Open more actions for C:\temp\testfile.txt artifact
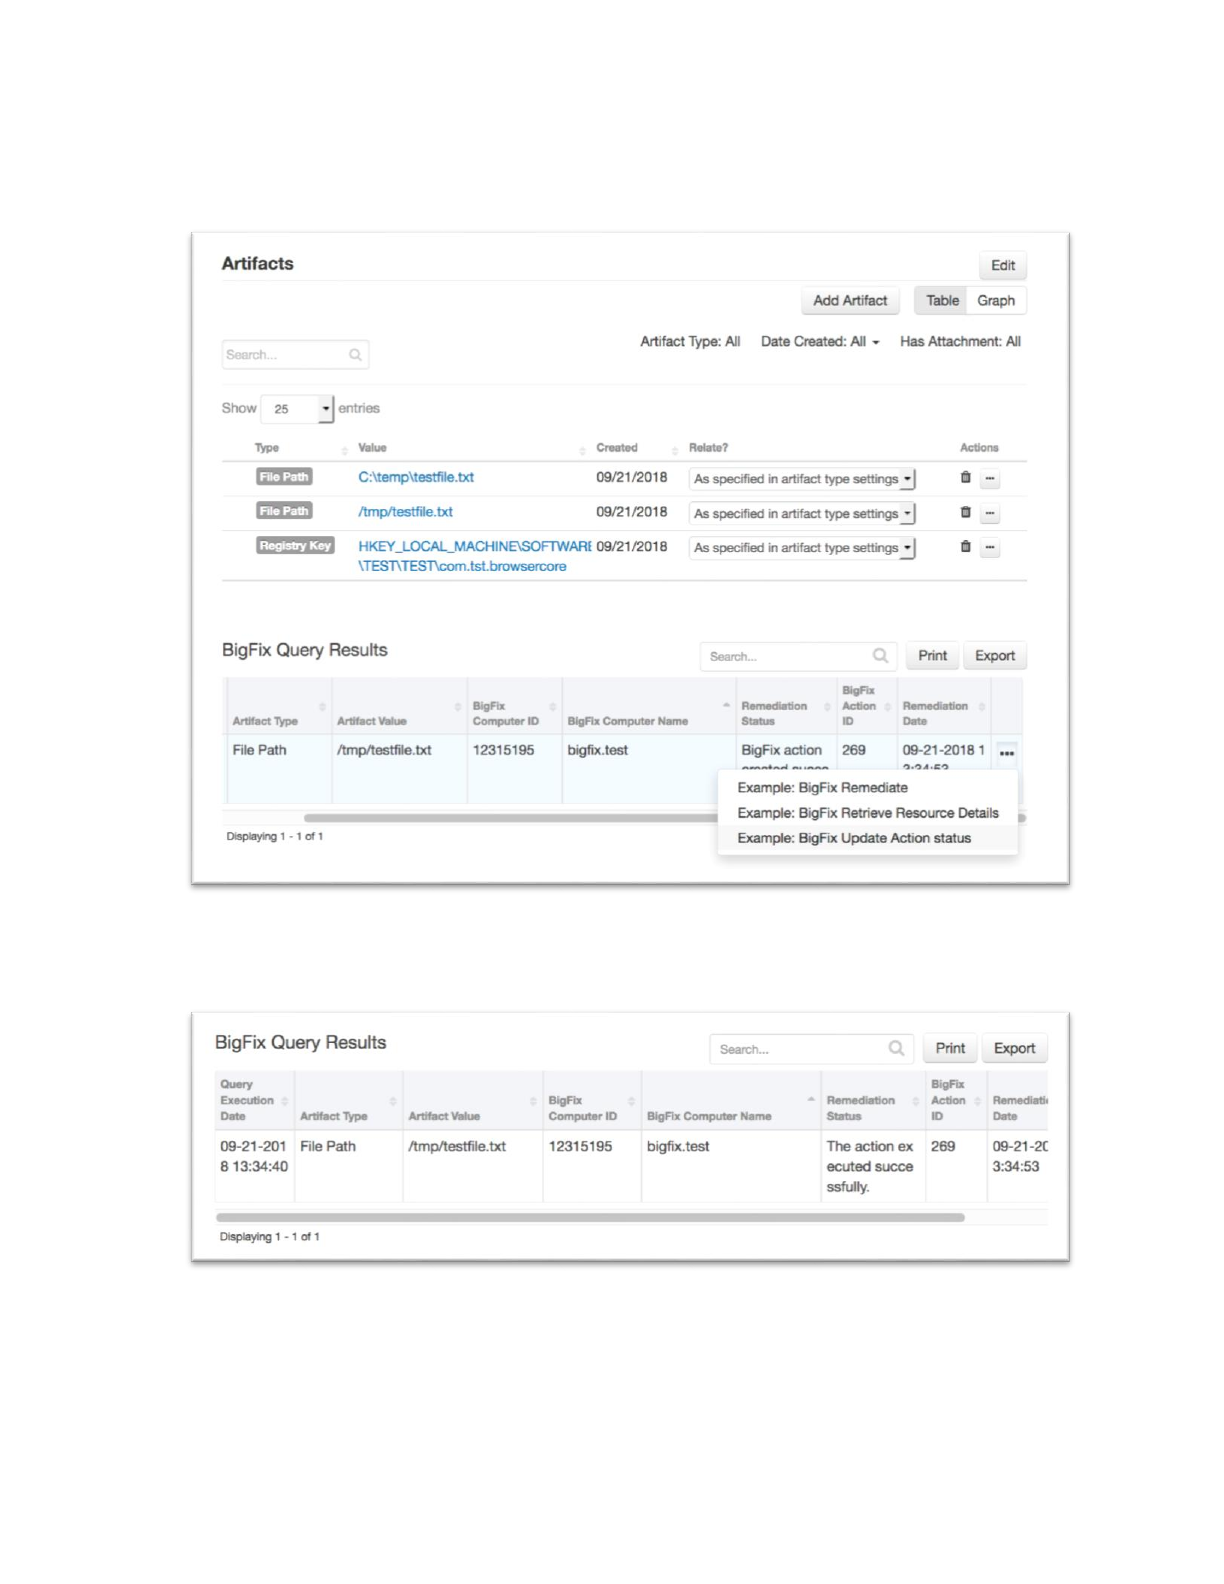Image resolution: width=1224 pixels, height=1584 pixels. (990, 479)
